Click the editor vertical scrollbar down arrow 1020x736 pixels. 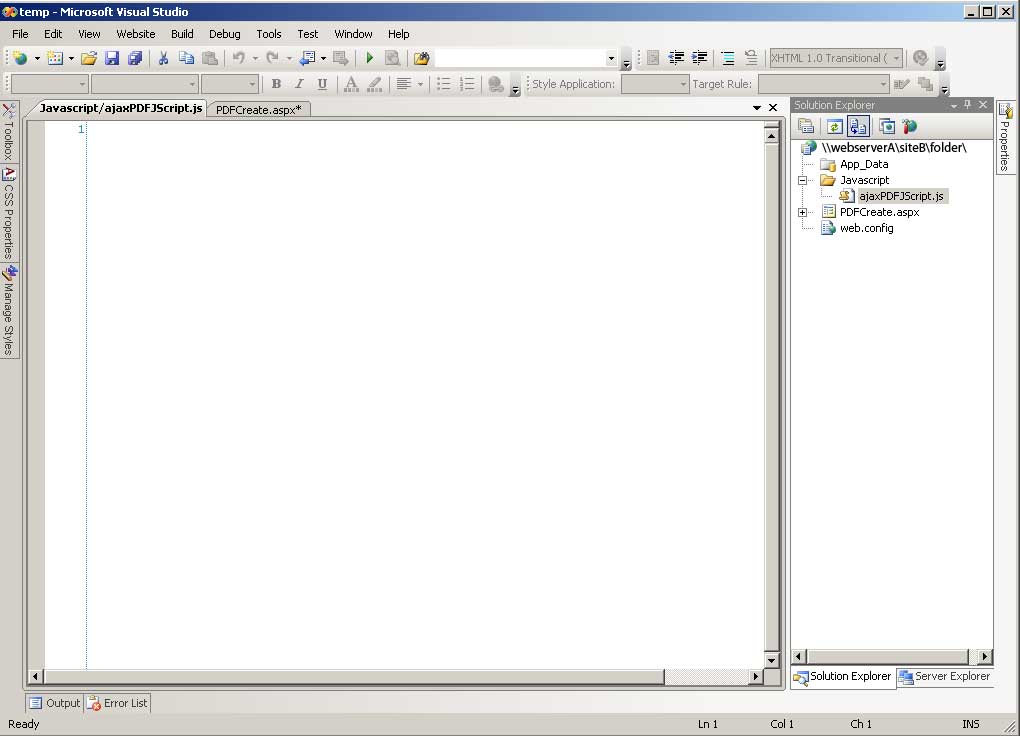tap(772, 661)
